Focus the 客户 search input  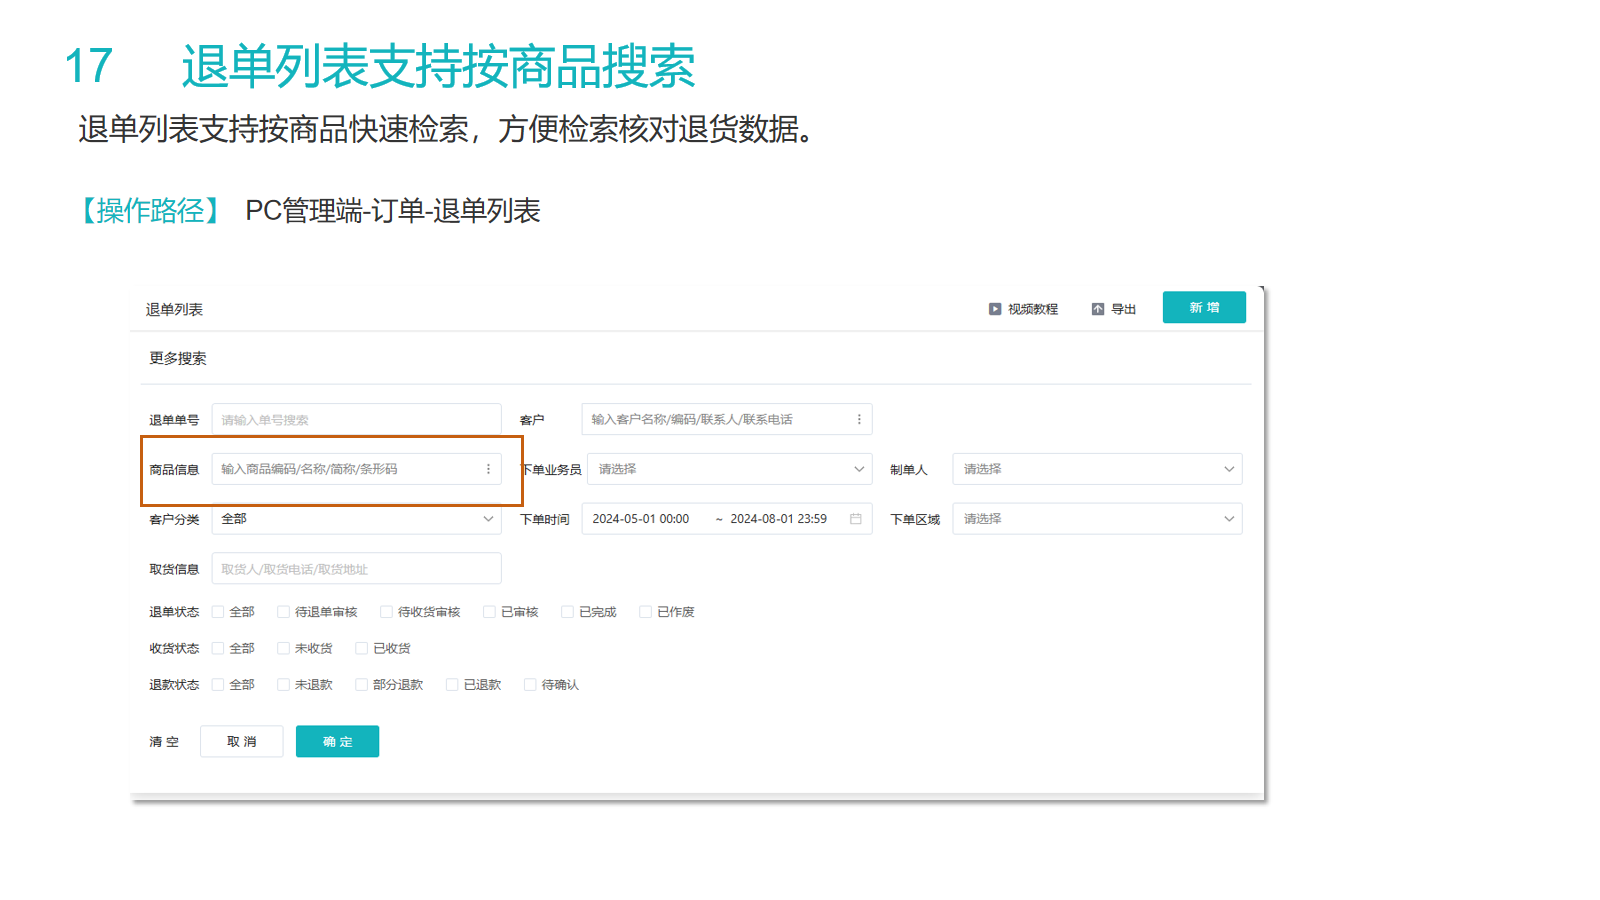click(727, 419)
